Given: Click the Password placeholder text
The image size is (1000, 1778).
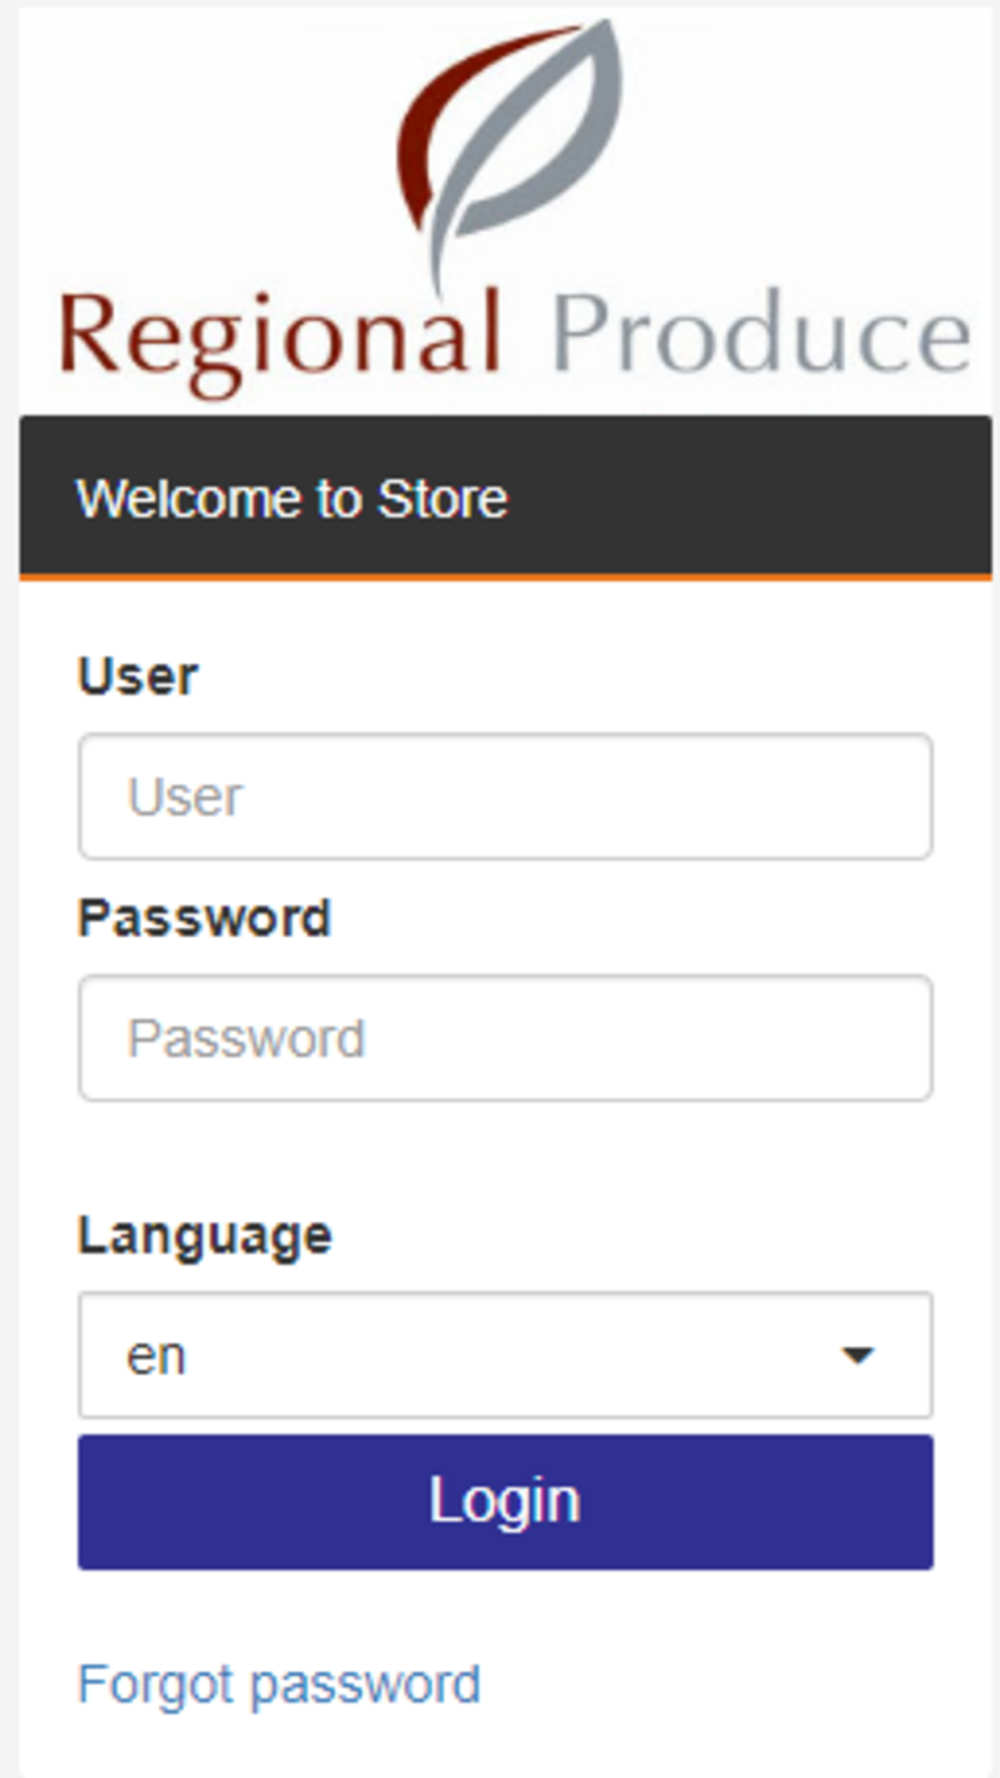Looking at the screenshot, I should pyautogui.click(x=246, y=1039).
